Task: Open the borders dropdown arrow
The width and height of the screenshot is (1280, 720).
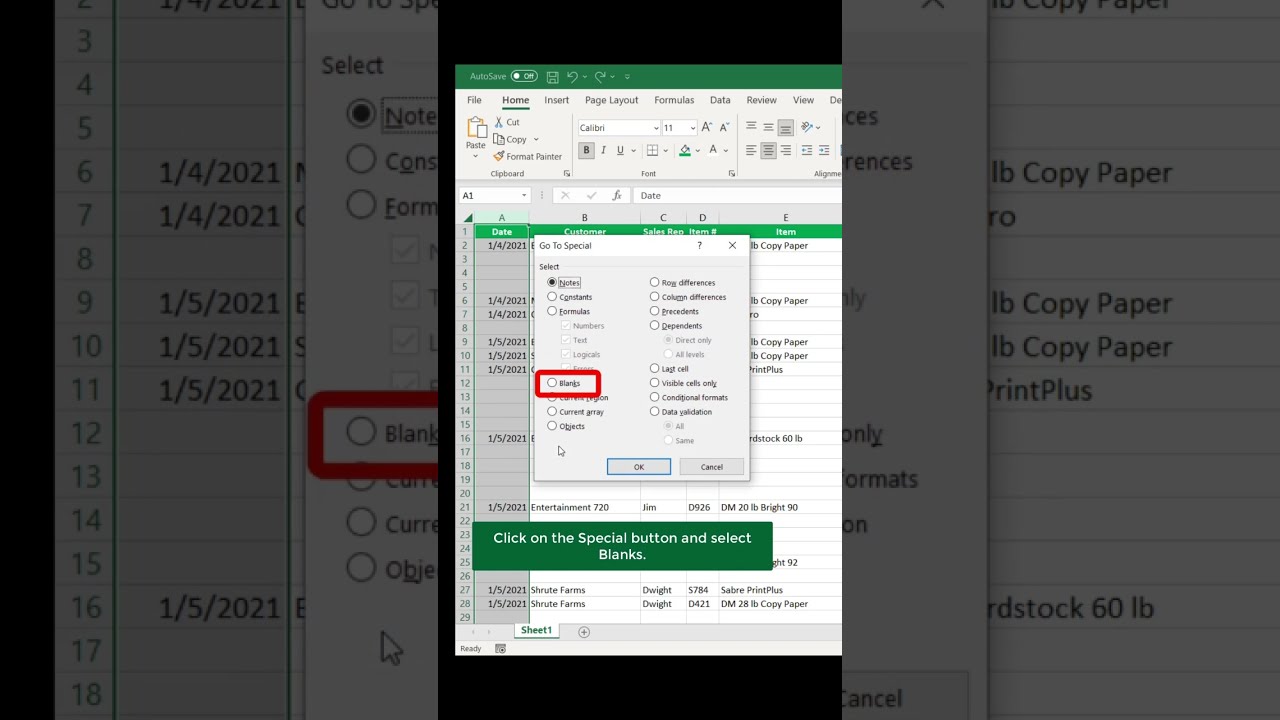Action: pyautogui.click(x=665, y=151)
